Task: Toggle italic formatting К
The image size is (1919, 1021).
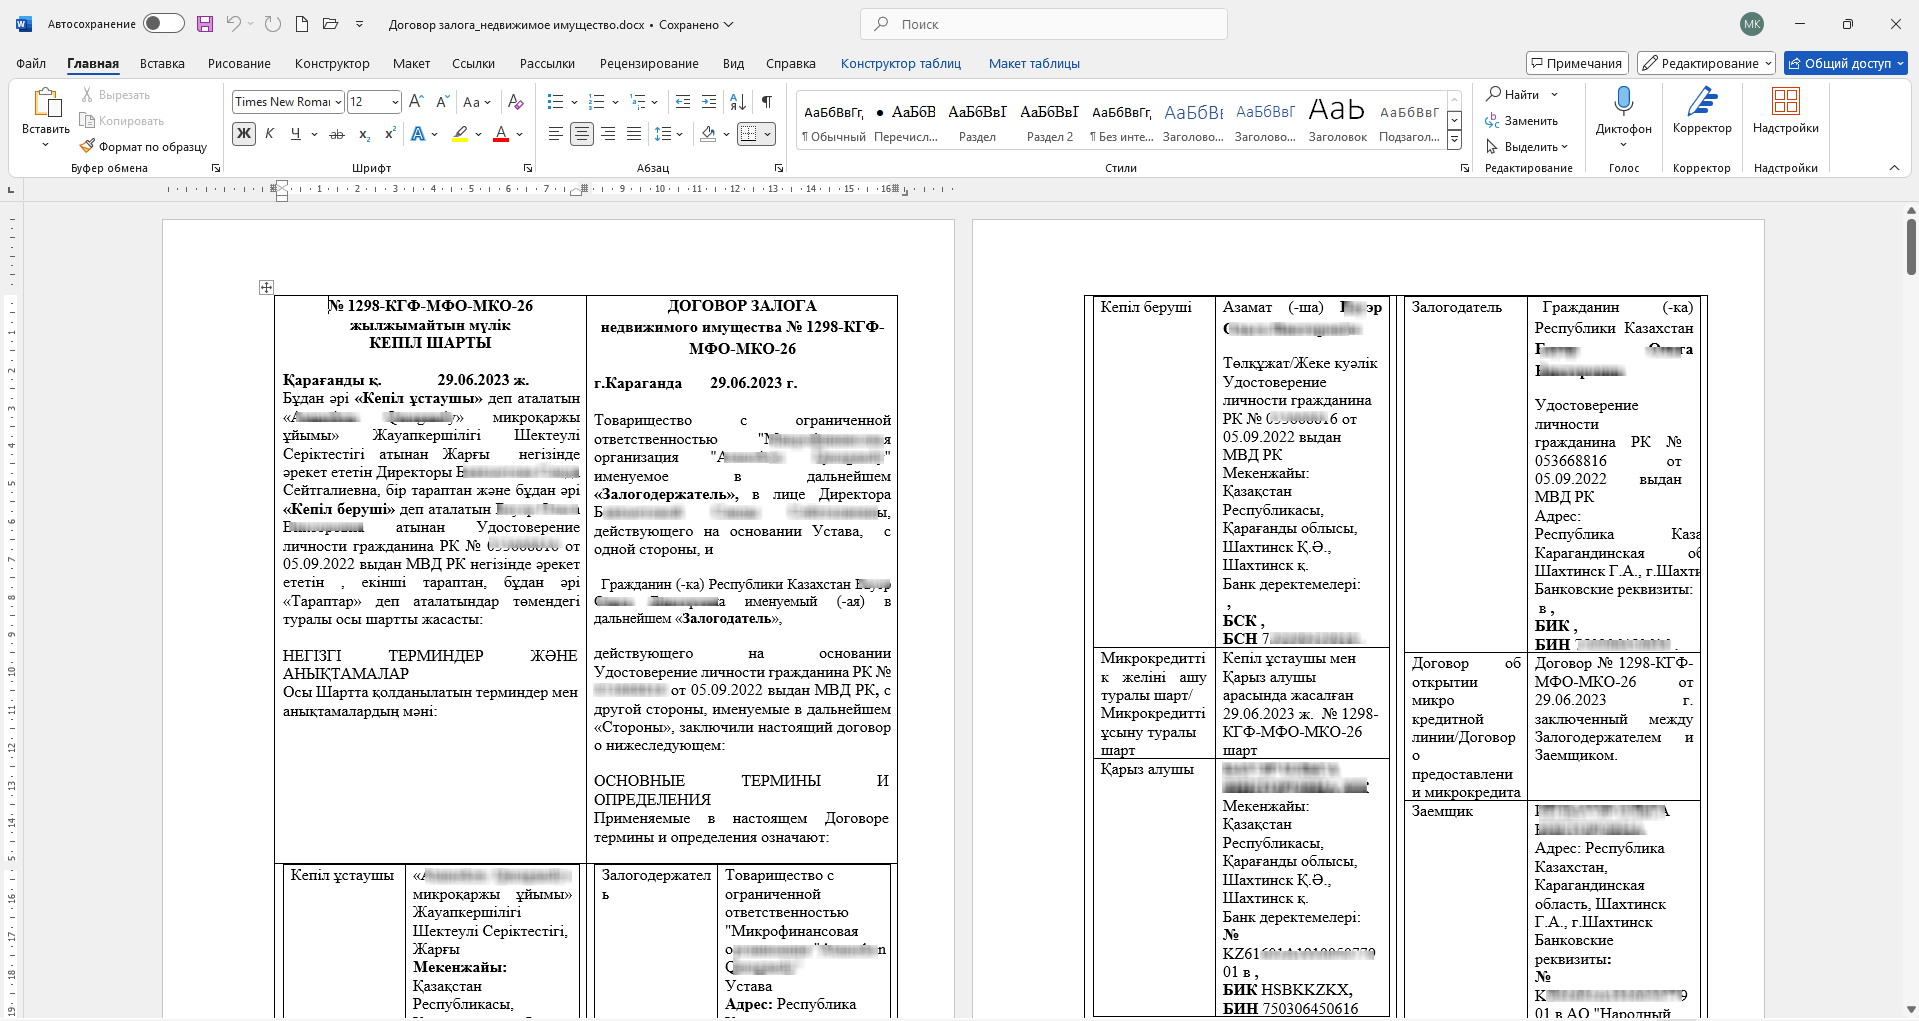Action: [269, 134]
